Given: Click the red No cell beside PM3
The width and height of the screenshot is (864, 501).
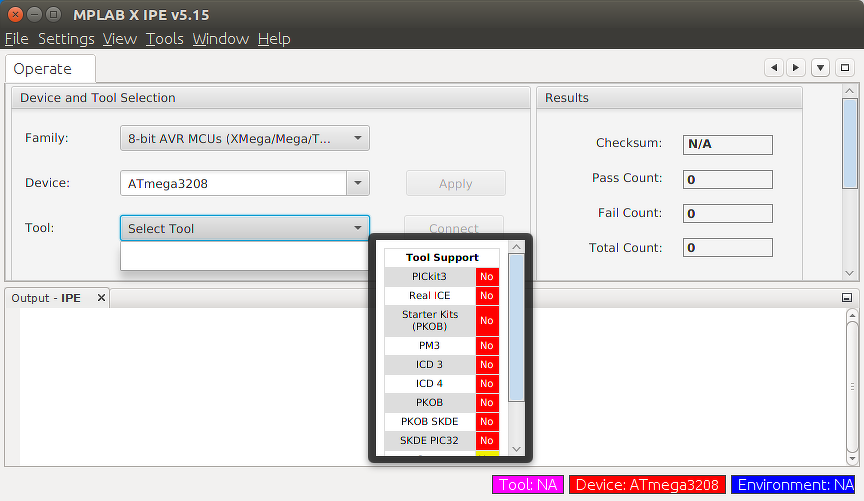Looking at the screenshot, I should [x=487, y=346].
